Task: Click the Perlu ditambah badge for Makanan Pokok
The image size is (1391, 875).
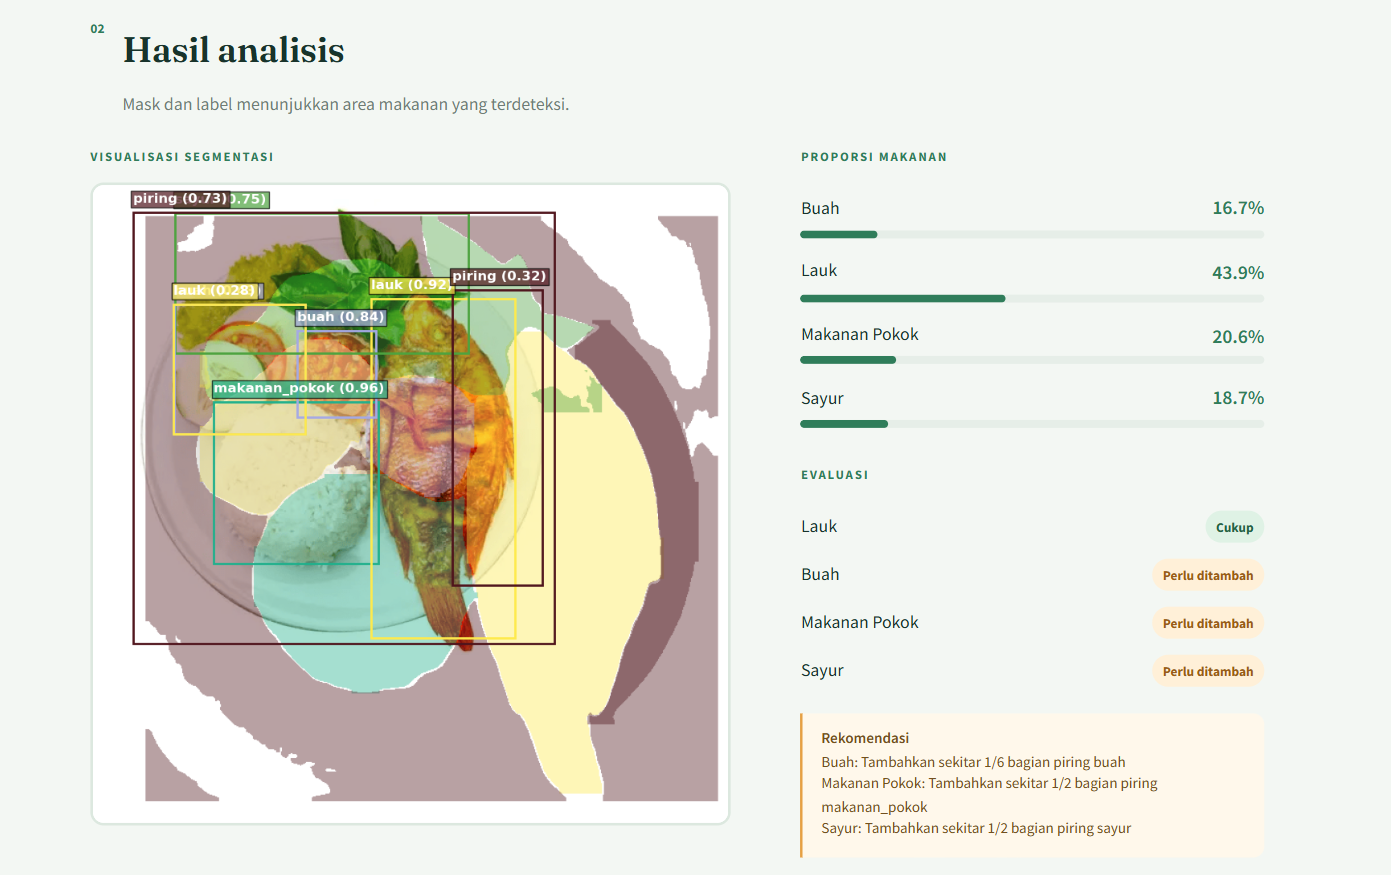Action: click(x=1208, y=623)
